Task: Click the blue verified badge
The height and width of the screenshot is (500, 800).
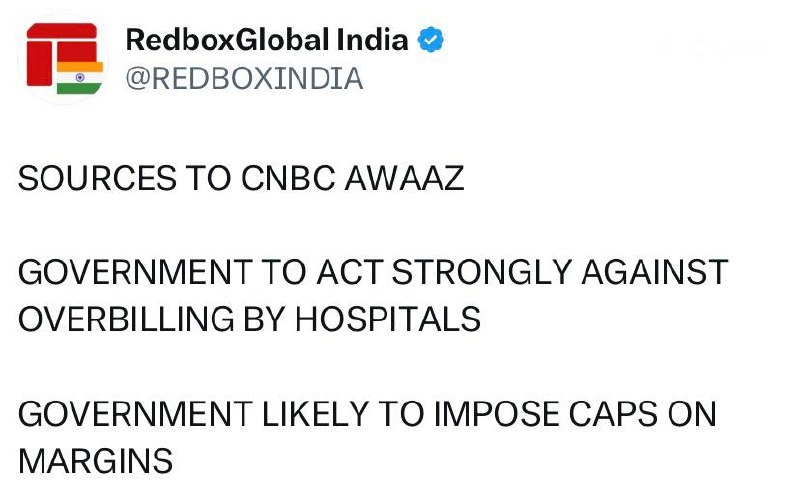Action: tap(429, 41)
